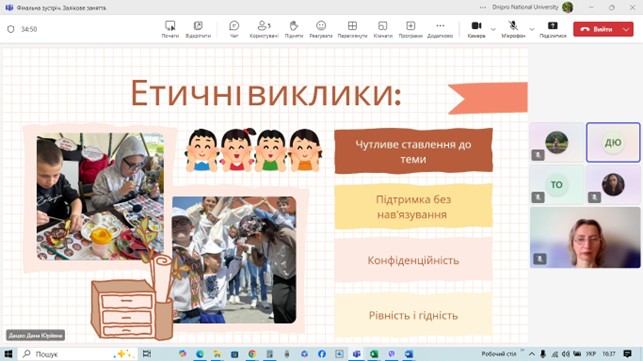
Task: Show the participants list (Користувачі)
Action: pyautogui.click(x=264, y=29)
